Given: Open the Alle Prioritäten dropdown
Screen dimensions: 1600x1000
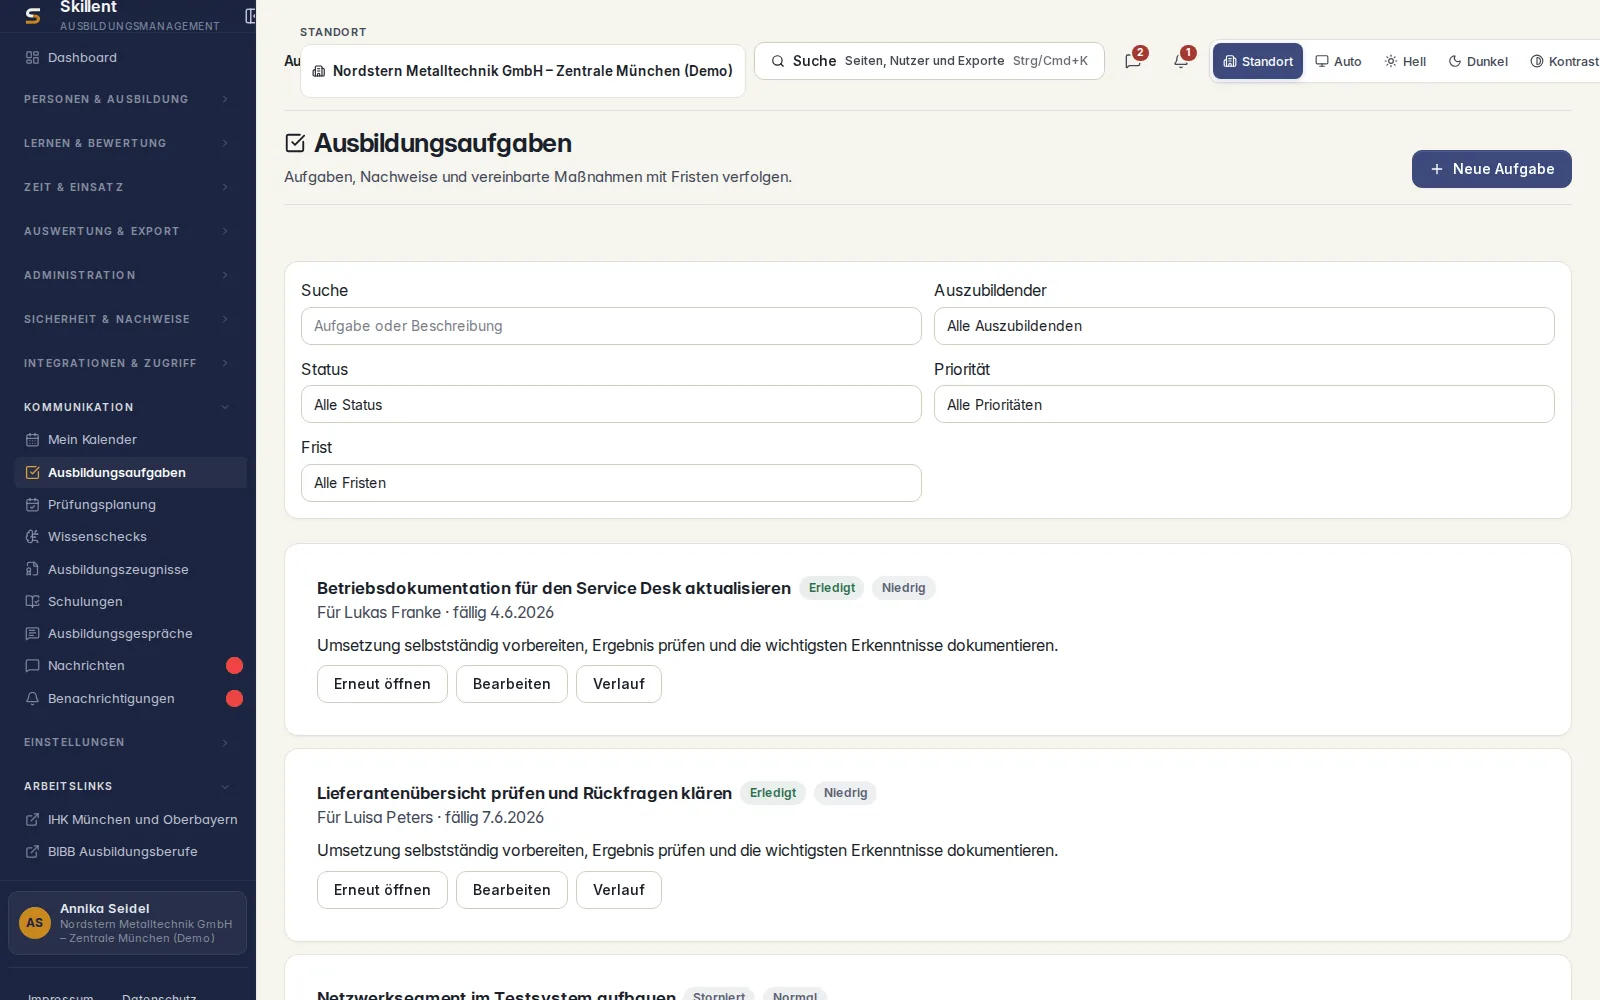Looking at the screenshot, I should tap(1244, 405).
